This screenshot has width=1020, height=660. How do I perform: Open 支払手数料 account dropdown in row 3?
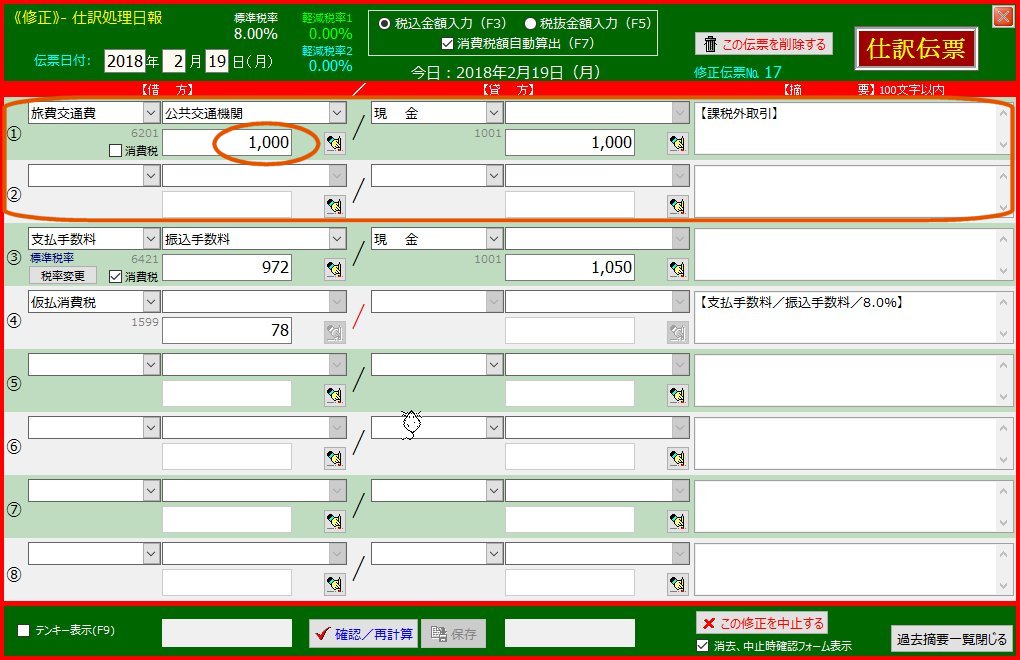coord(151,239)
